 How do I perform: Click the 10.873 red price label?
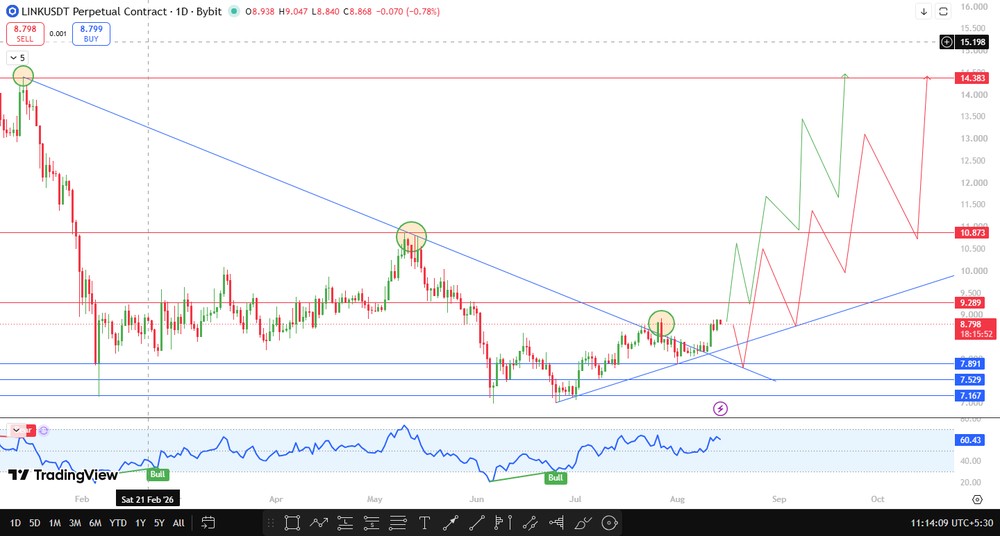coord(972,233)
